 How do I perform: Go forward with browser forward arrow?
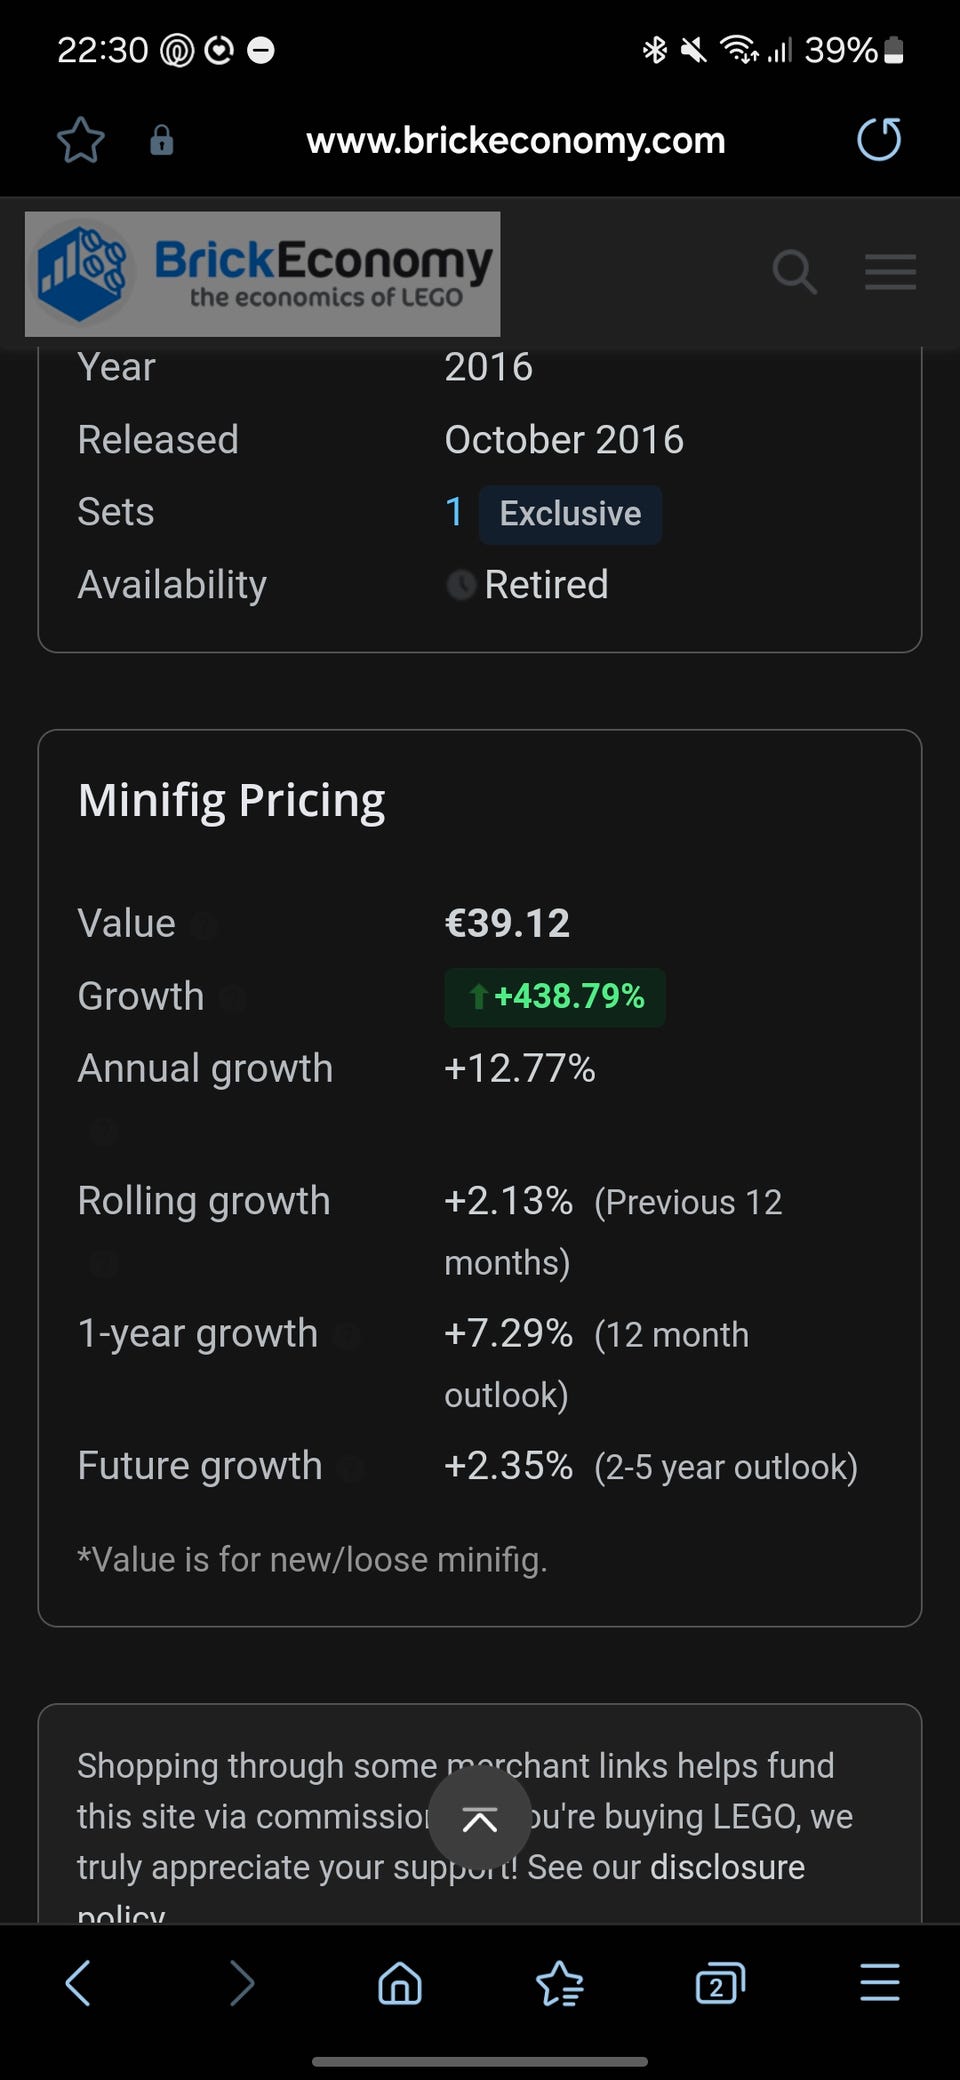(x=241, y=1982)
